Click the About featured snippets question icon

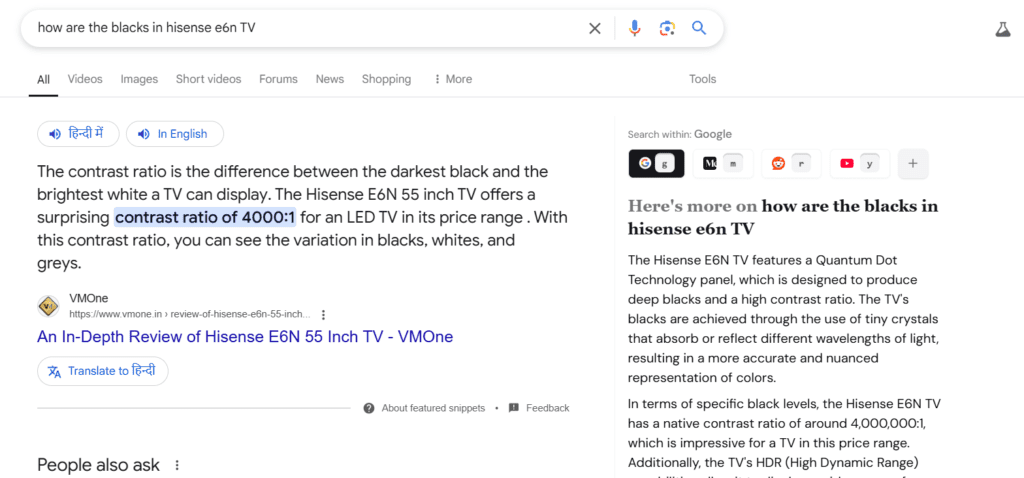[x=369, y=408]
